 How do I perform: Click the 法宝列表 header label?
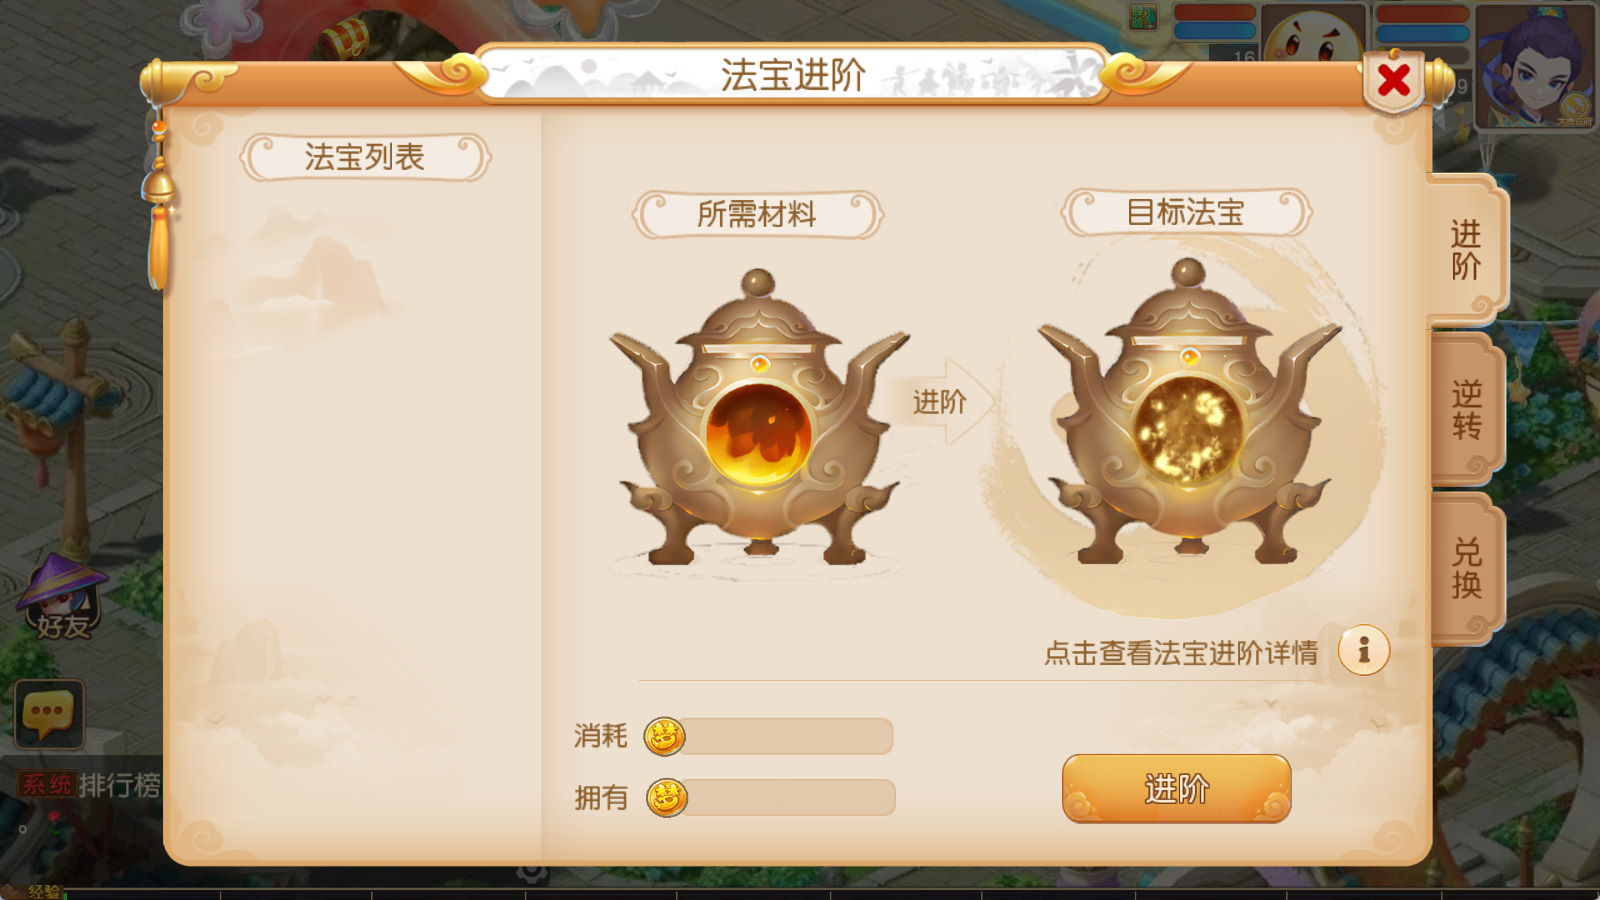(x=365, y=157)
